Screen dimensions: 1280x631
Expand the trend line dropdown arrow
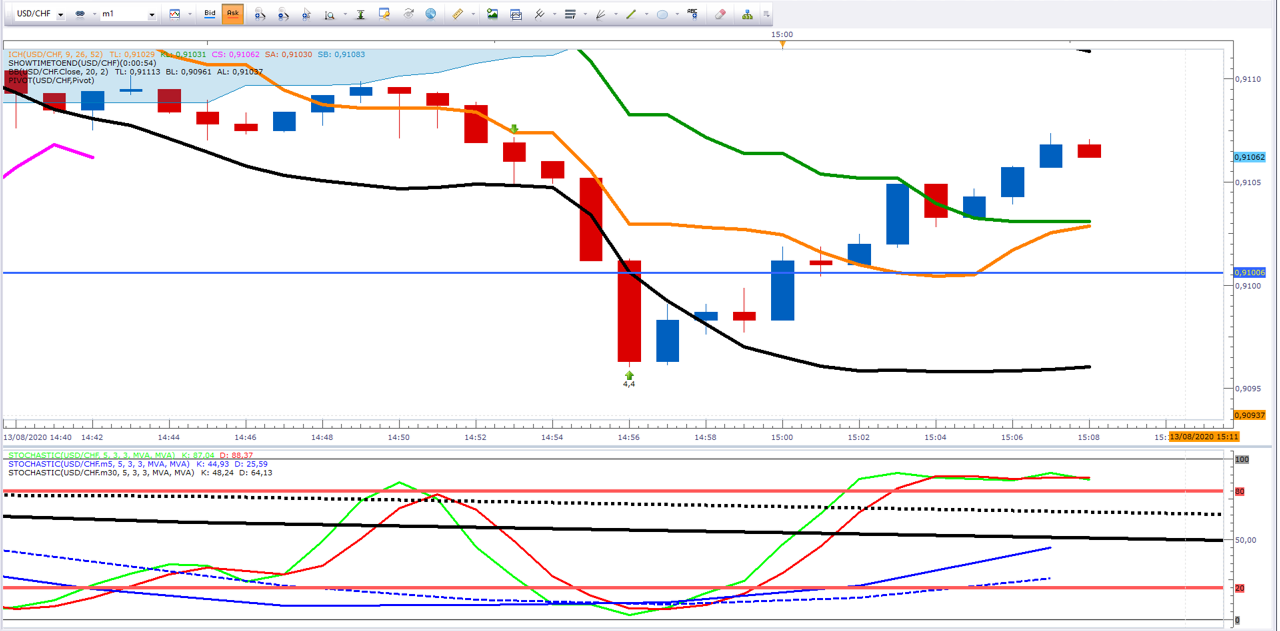(x=646, y=14)
